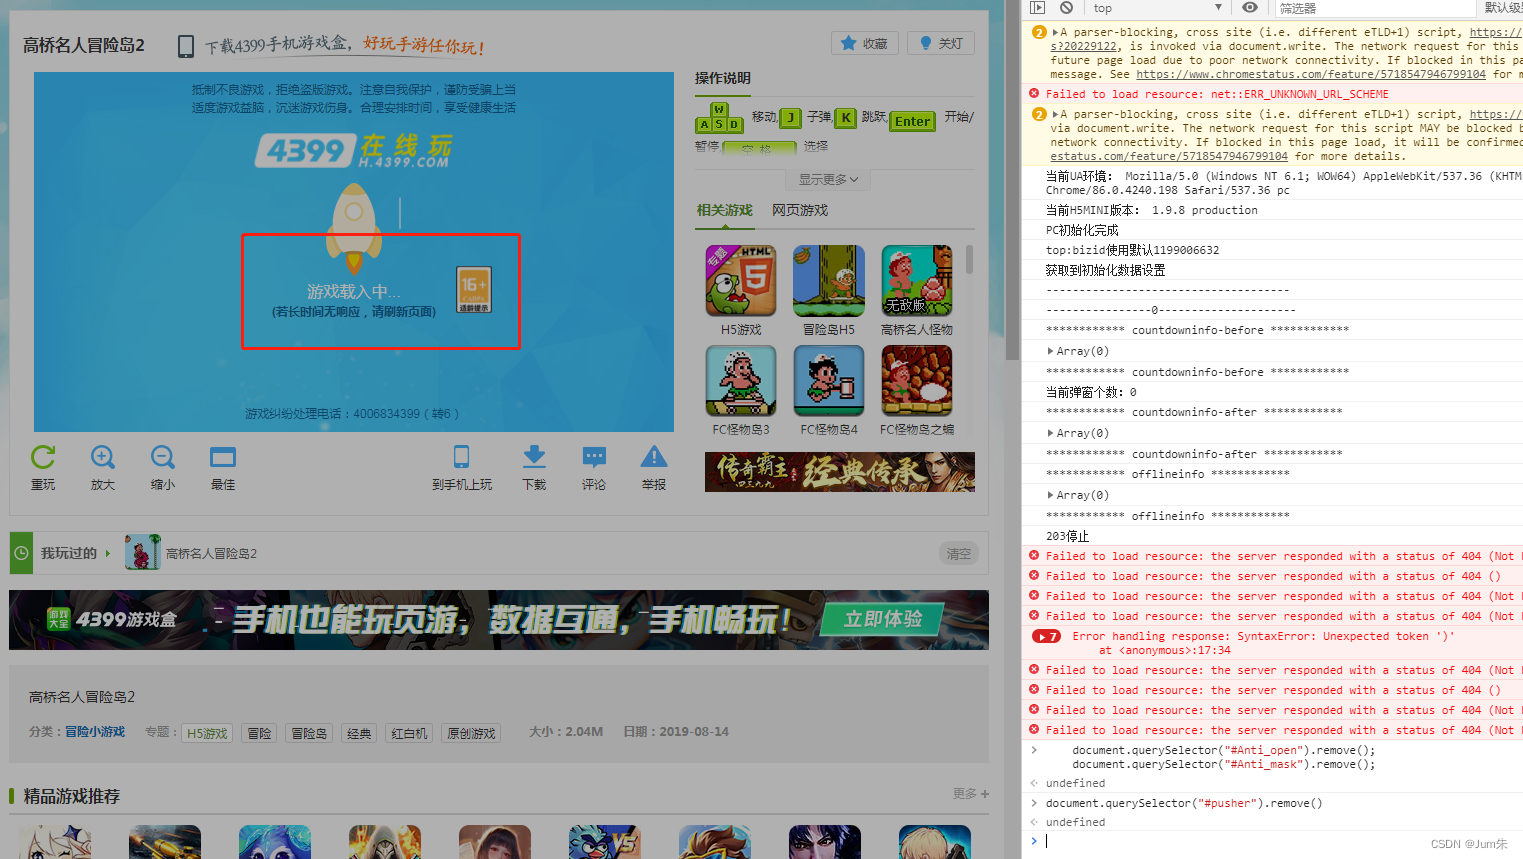The height and width of the screenshot is (859, 1523).
Task: Select the 经典 topic tag
Action: pyautogui.click(x=359, y=733)
